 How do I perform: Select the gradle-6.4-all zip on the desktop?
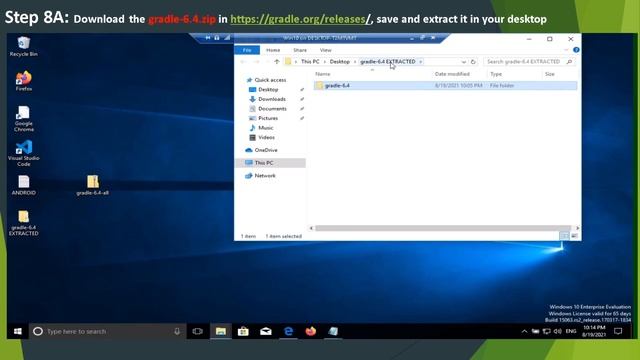click(93, 185)
